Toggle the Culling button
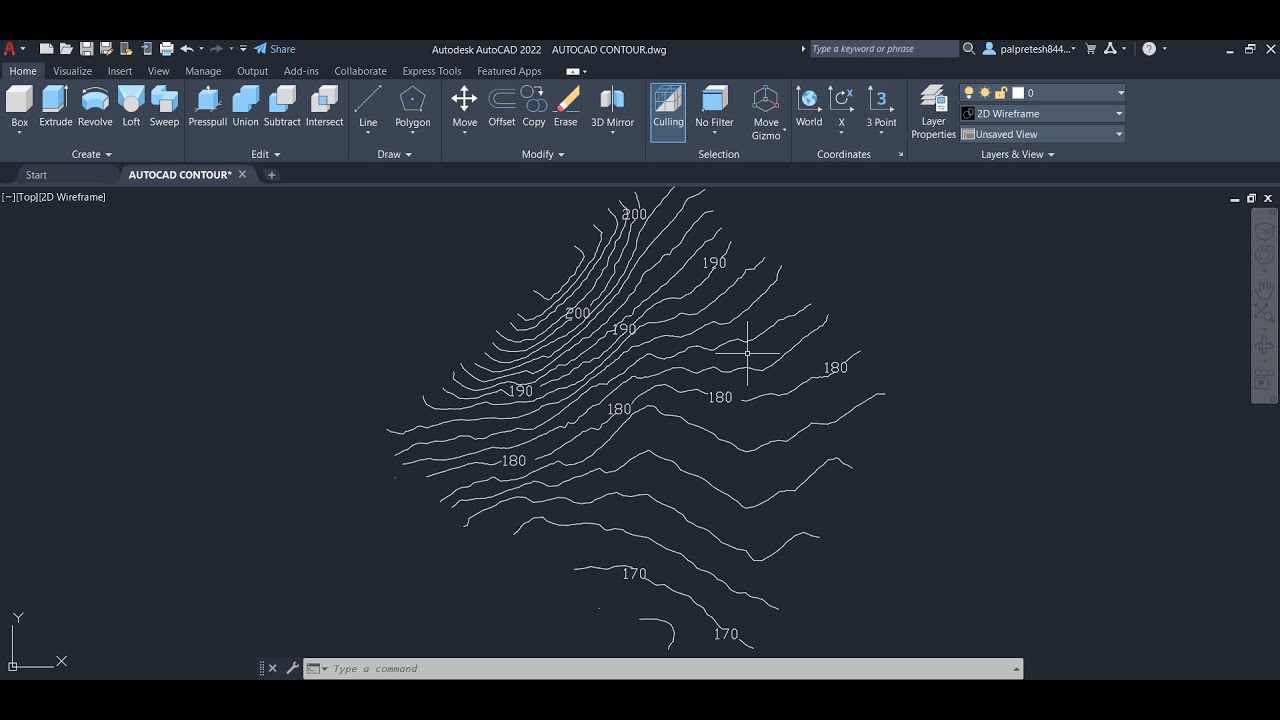The height and width of the screenshot is (720, 1280). pos(668,110)
